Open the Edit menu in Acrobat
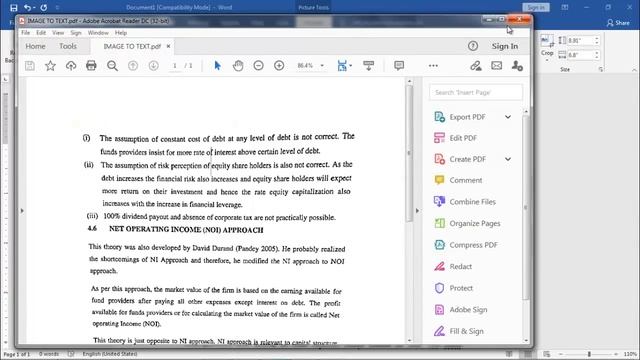Viewport: 640px width, 360px height. [x=41, y=33]
